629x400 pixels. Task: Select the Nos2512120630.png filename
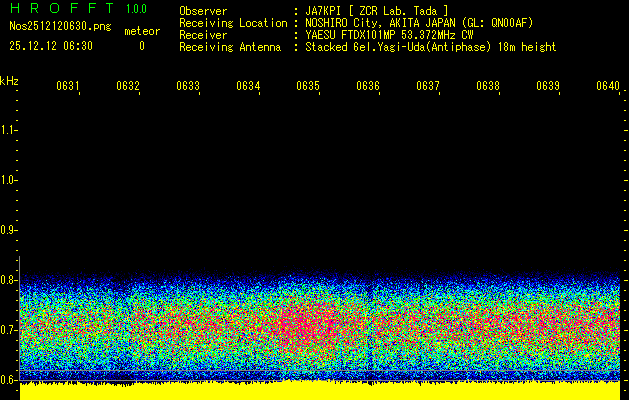tap(50, 27)
